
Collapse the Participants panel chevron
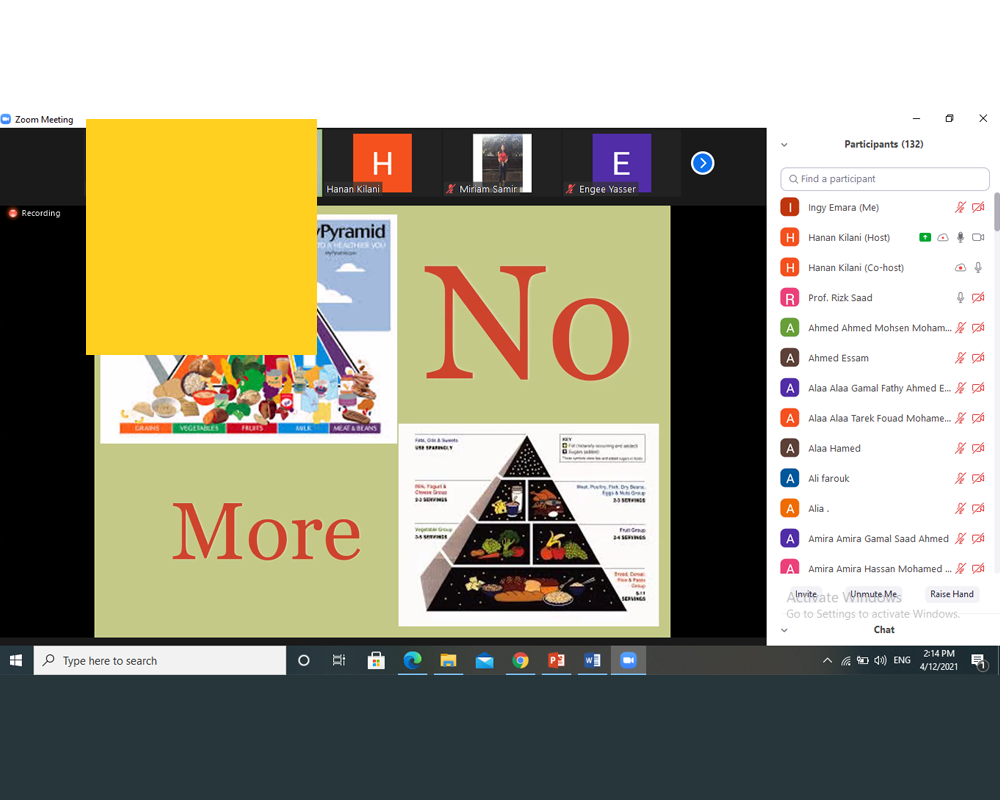pos(784,145)
